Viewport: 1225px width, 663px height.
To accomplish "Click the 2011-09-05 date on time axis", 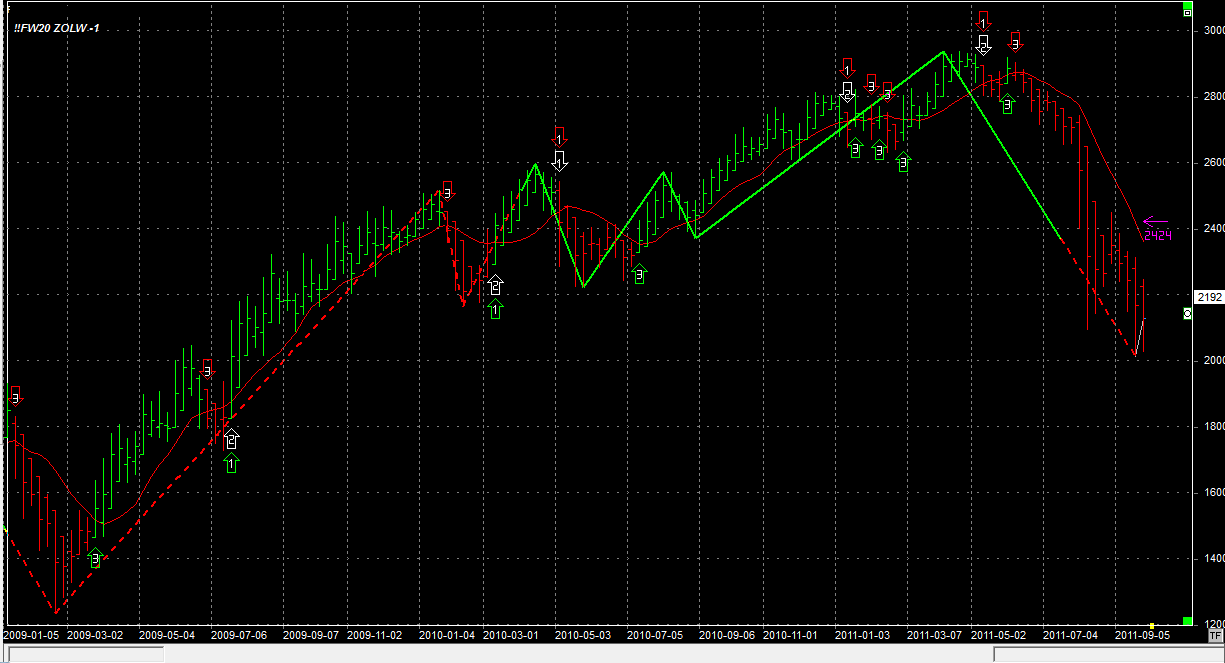I will 1140,635.
